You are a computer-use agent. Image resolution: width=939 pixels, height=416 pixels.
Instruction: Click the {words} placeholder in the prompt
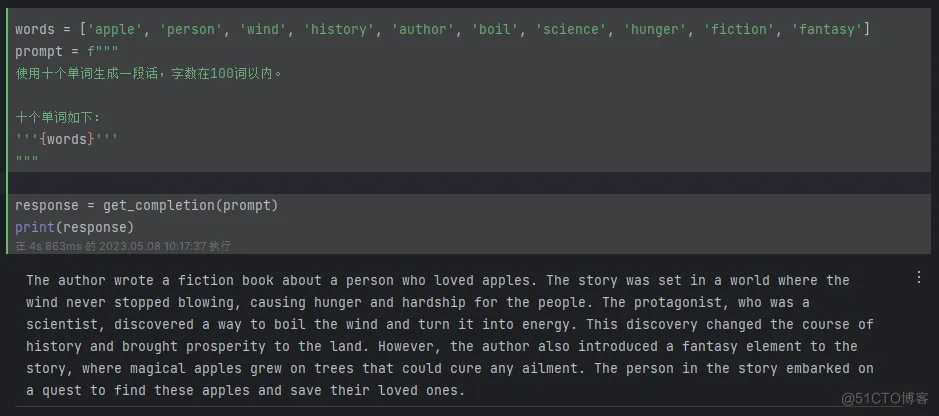(67, 139)
